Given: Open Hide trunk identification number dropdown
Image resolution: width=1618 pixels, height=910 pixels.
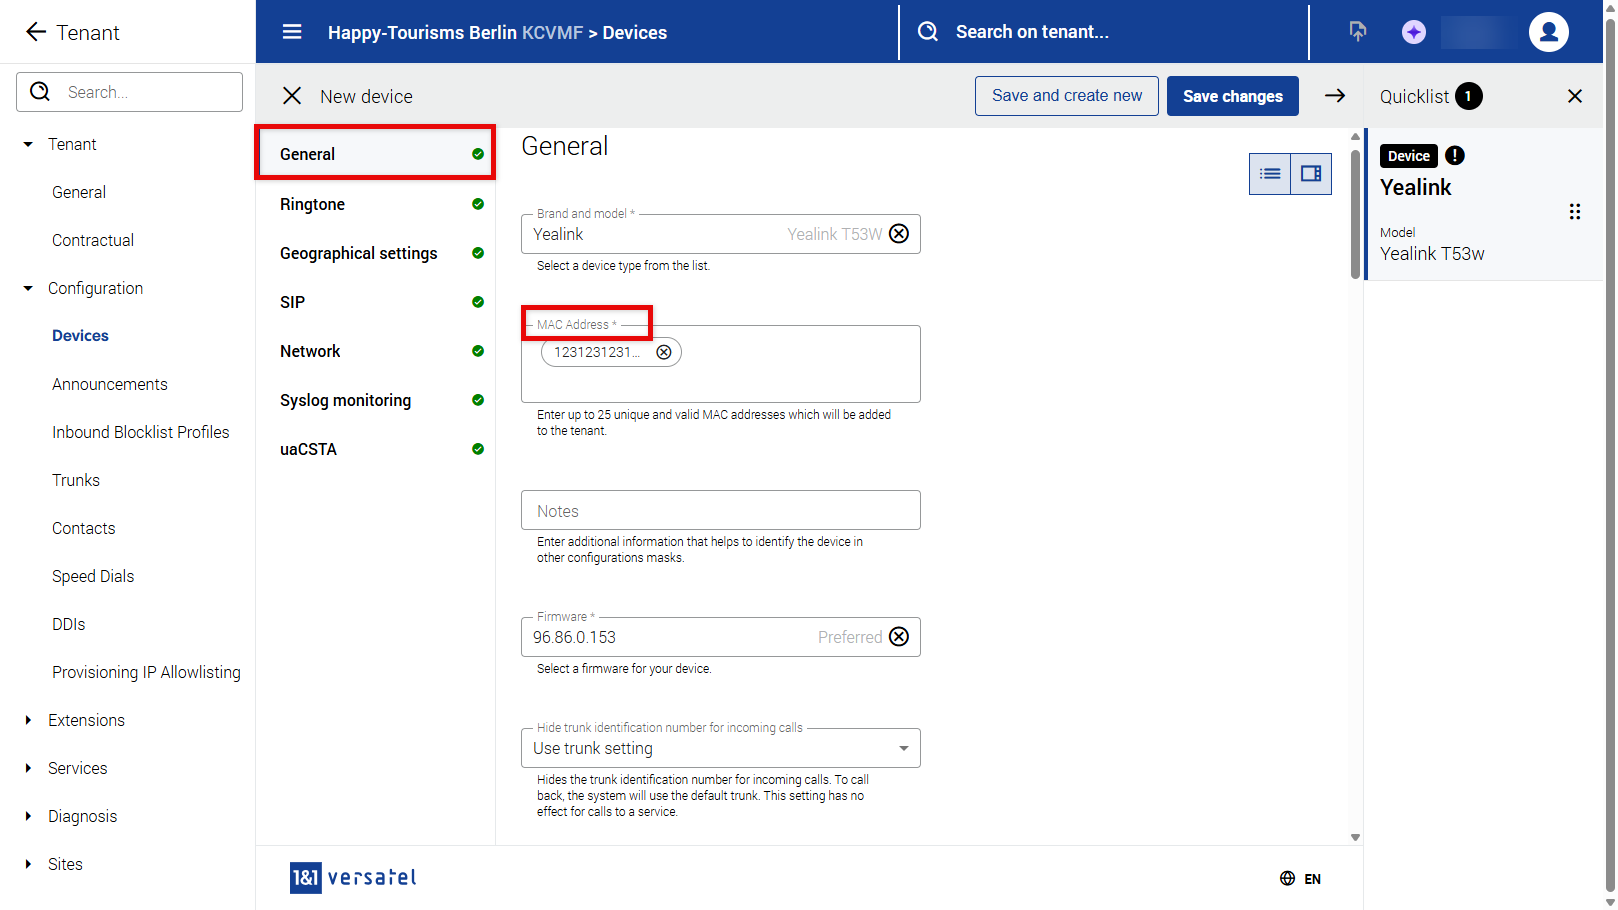Looking at the screenshot, I should [720, 748].
